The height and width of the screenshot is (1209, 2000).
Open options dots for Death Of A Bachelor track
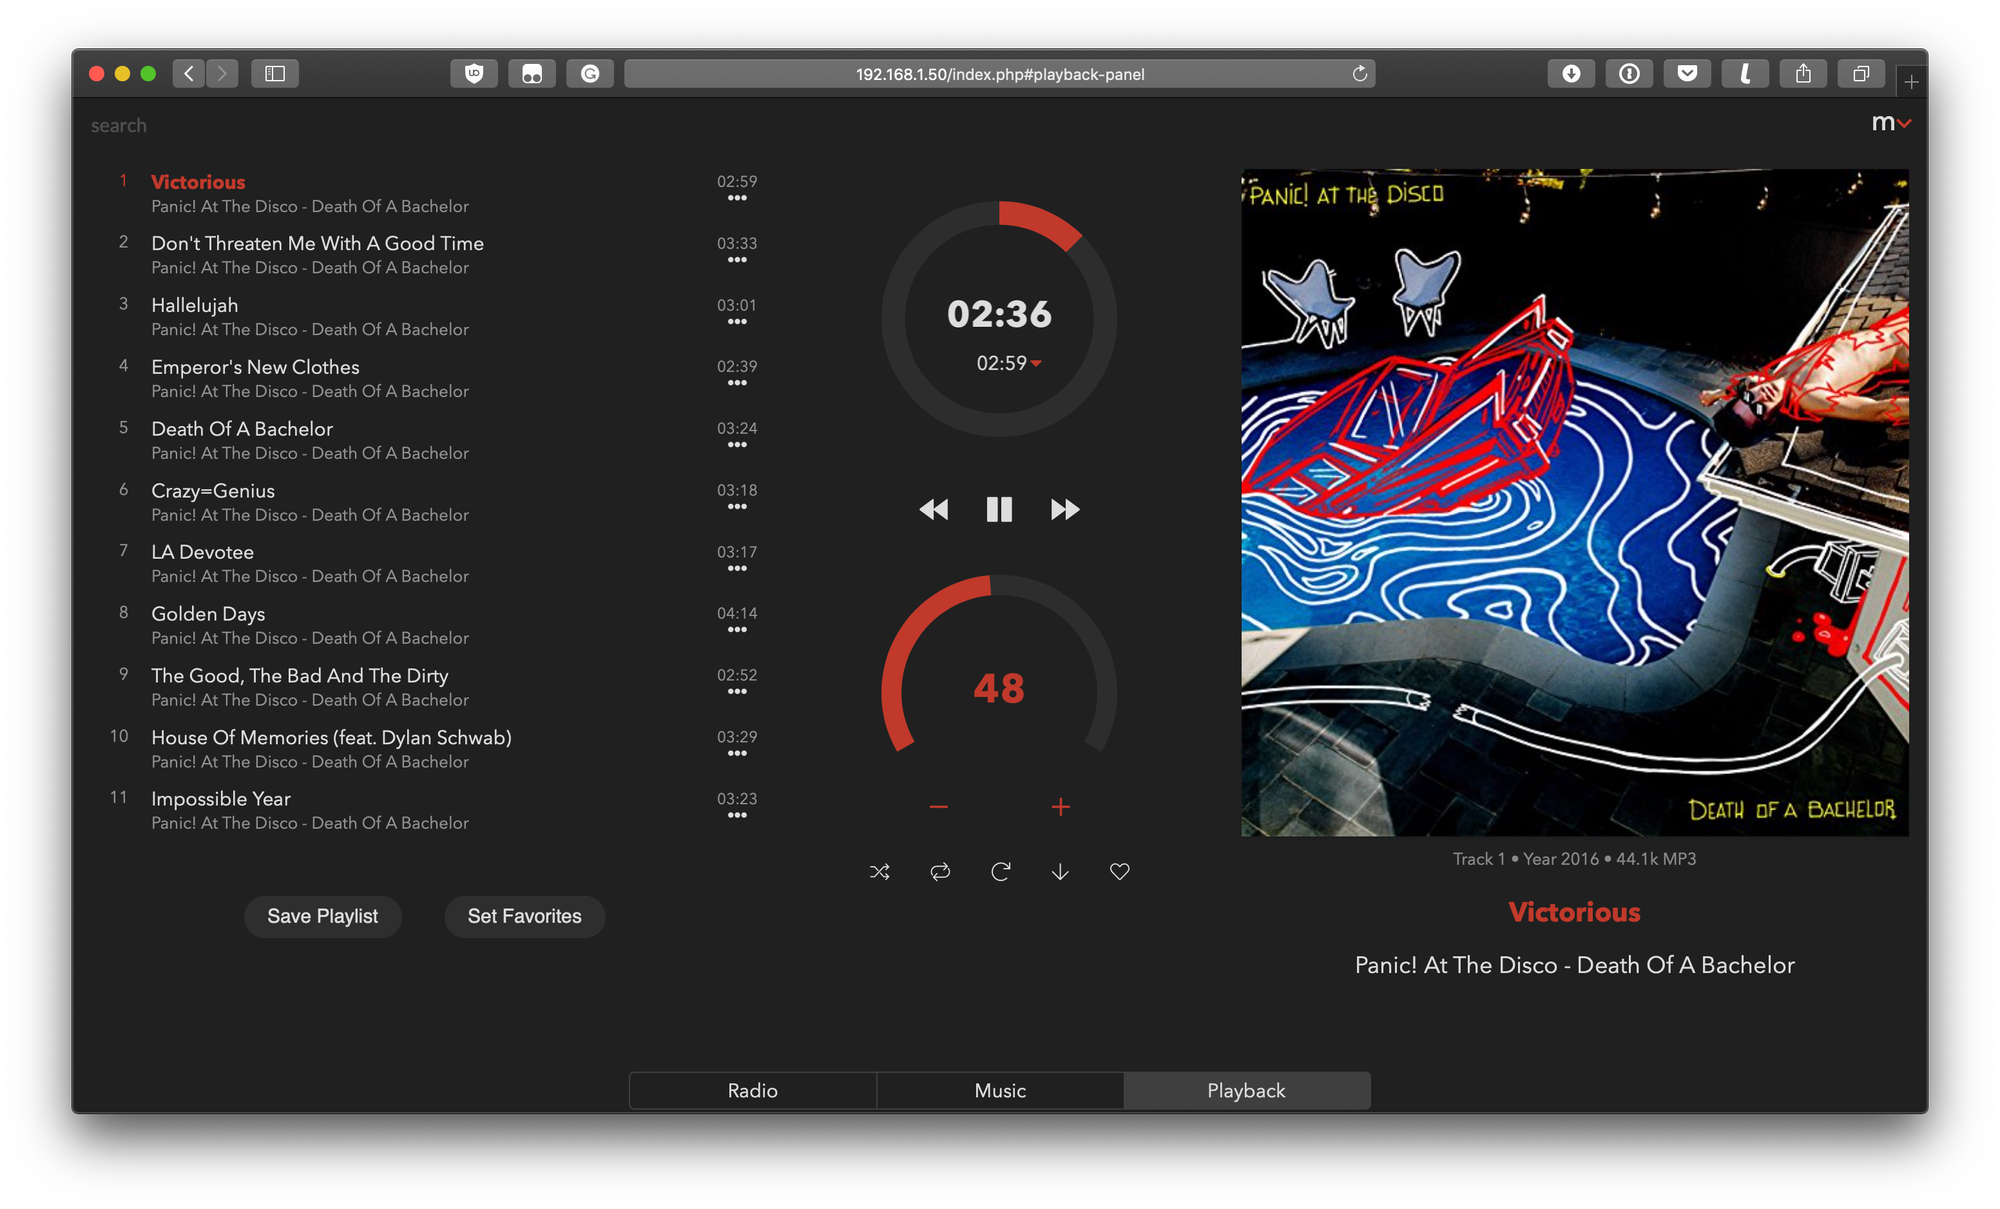(x=737, y=445)
